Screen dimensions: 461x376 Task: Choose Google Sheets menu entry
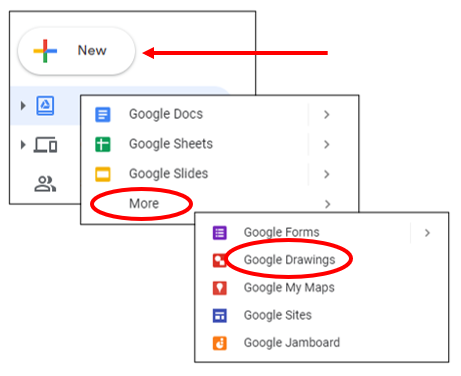[171, 144]
